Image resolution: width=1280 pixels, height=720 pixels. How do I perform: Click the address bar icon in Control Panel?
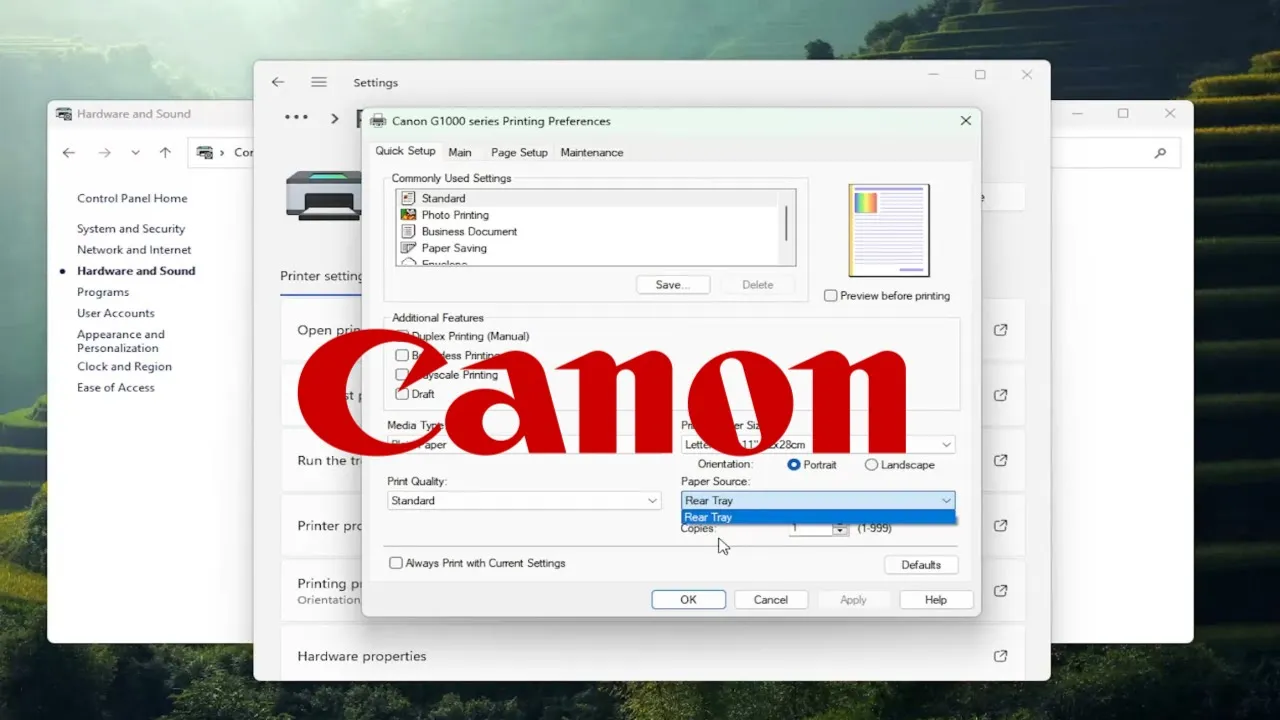pos(205,153)
